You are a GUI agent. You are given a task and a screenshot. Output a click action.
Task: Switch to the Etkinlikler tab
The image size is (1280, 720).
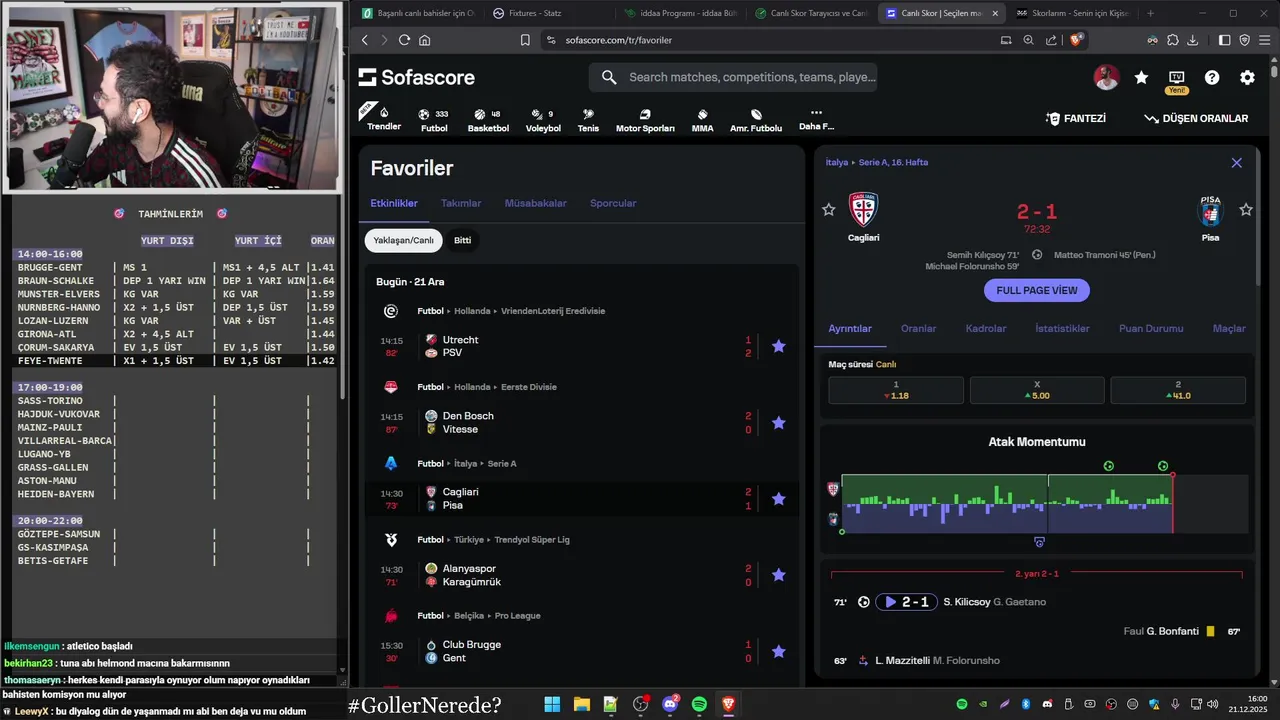tap(394, 203)
